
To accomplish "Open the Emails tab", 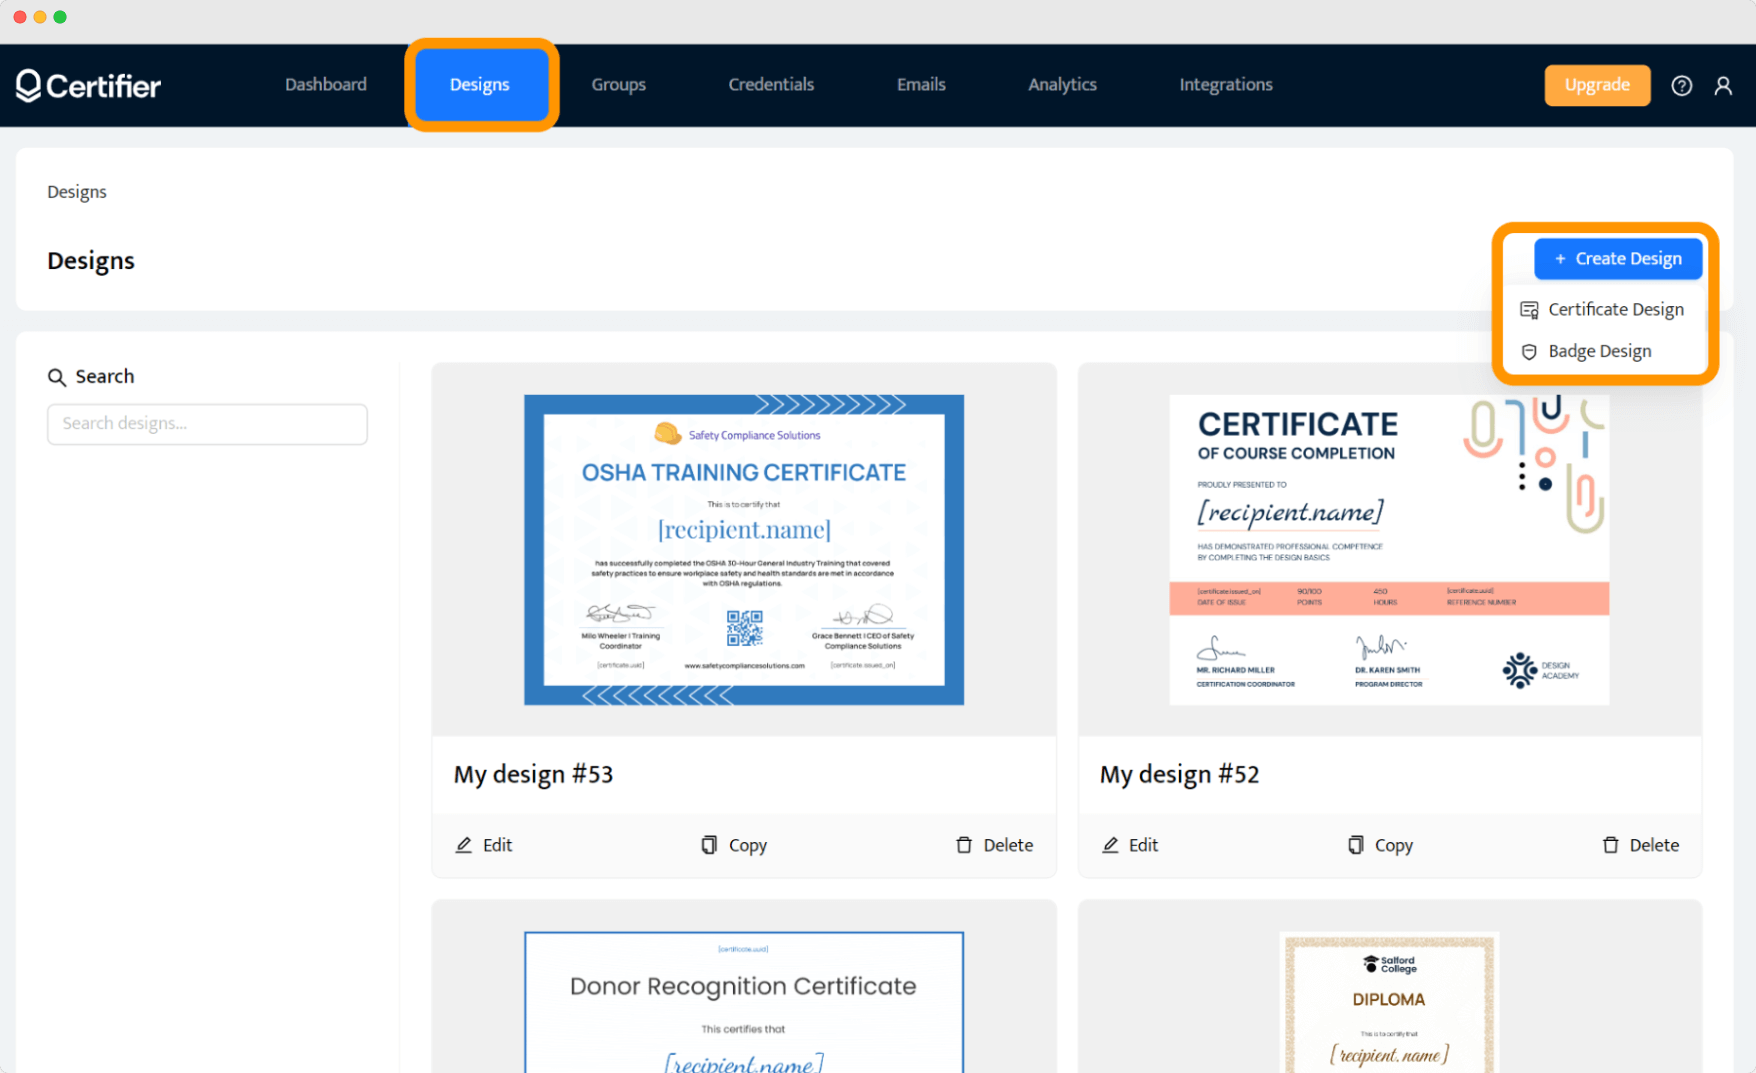I will pos(921,85).
